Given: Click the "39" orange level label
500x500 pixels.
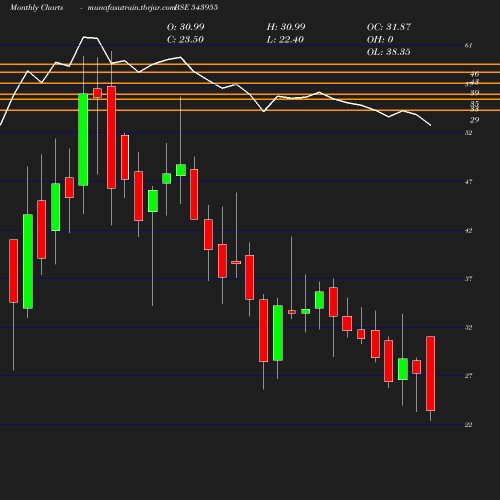Looking at the screenshot, I should [474, 92].
